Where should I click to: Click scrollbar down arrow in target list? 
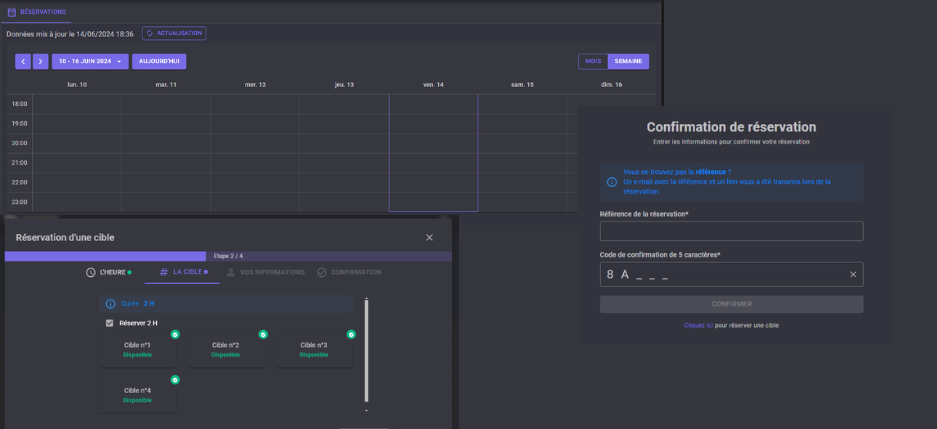366,411
